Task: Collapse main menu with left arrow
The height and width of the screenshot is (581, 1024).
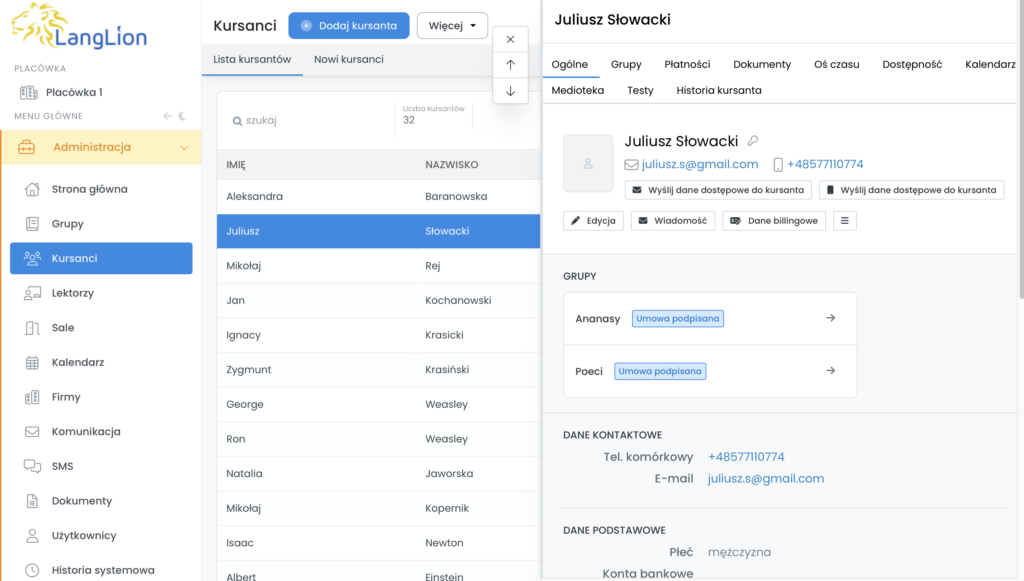Action: (x=168, y=116)
